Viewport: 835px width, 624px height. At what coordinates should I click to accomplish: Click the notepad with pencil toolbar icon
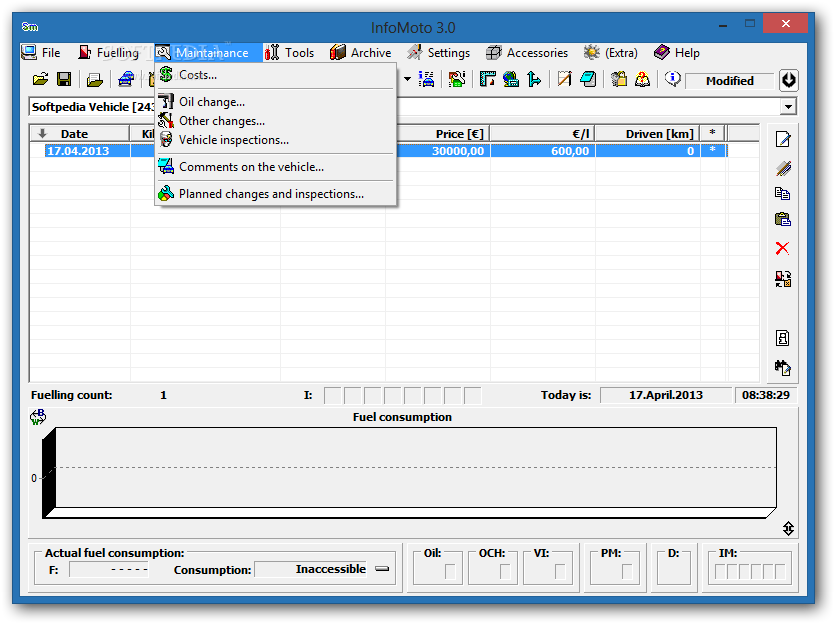[x=564, y=79]
